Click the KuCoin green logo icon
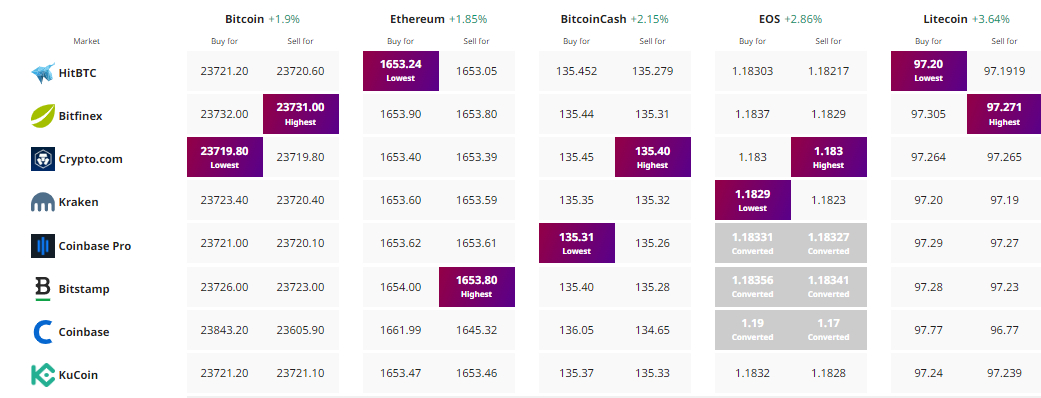Viewport: 1041px width, 398px height. (x=42, y=375)
